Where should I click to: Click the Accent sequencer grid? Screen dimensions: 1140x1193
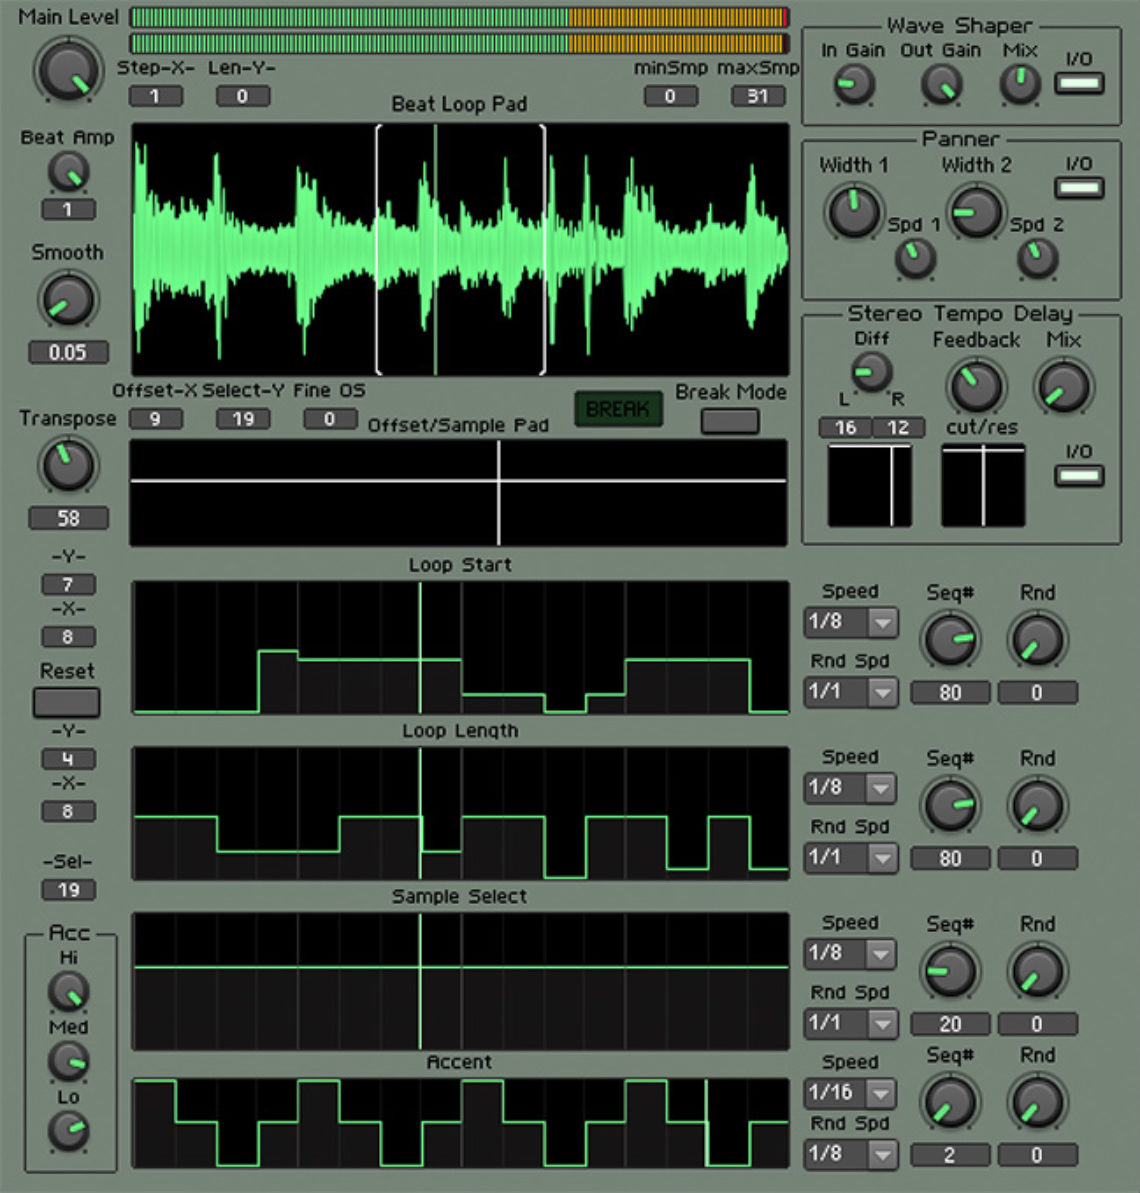(x=460, y=1122)
